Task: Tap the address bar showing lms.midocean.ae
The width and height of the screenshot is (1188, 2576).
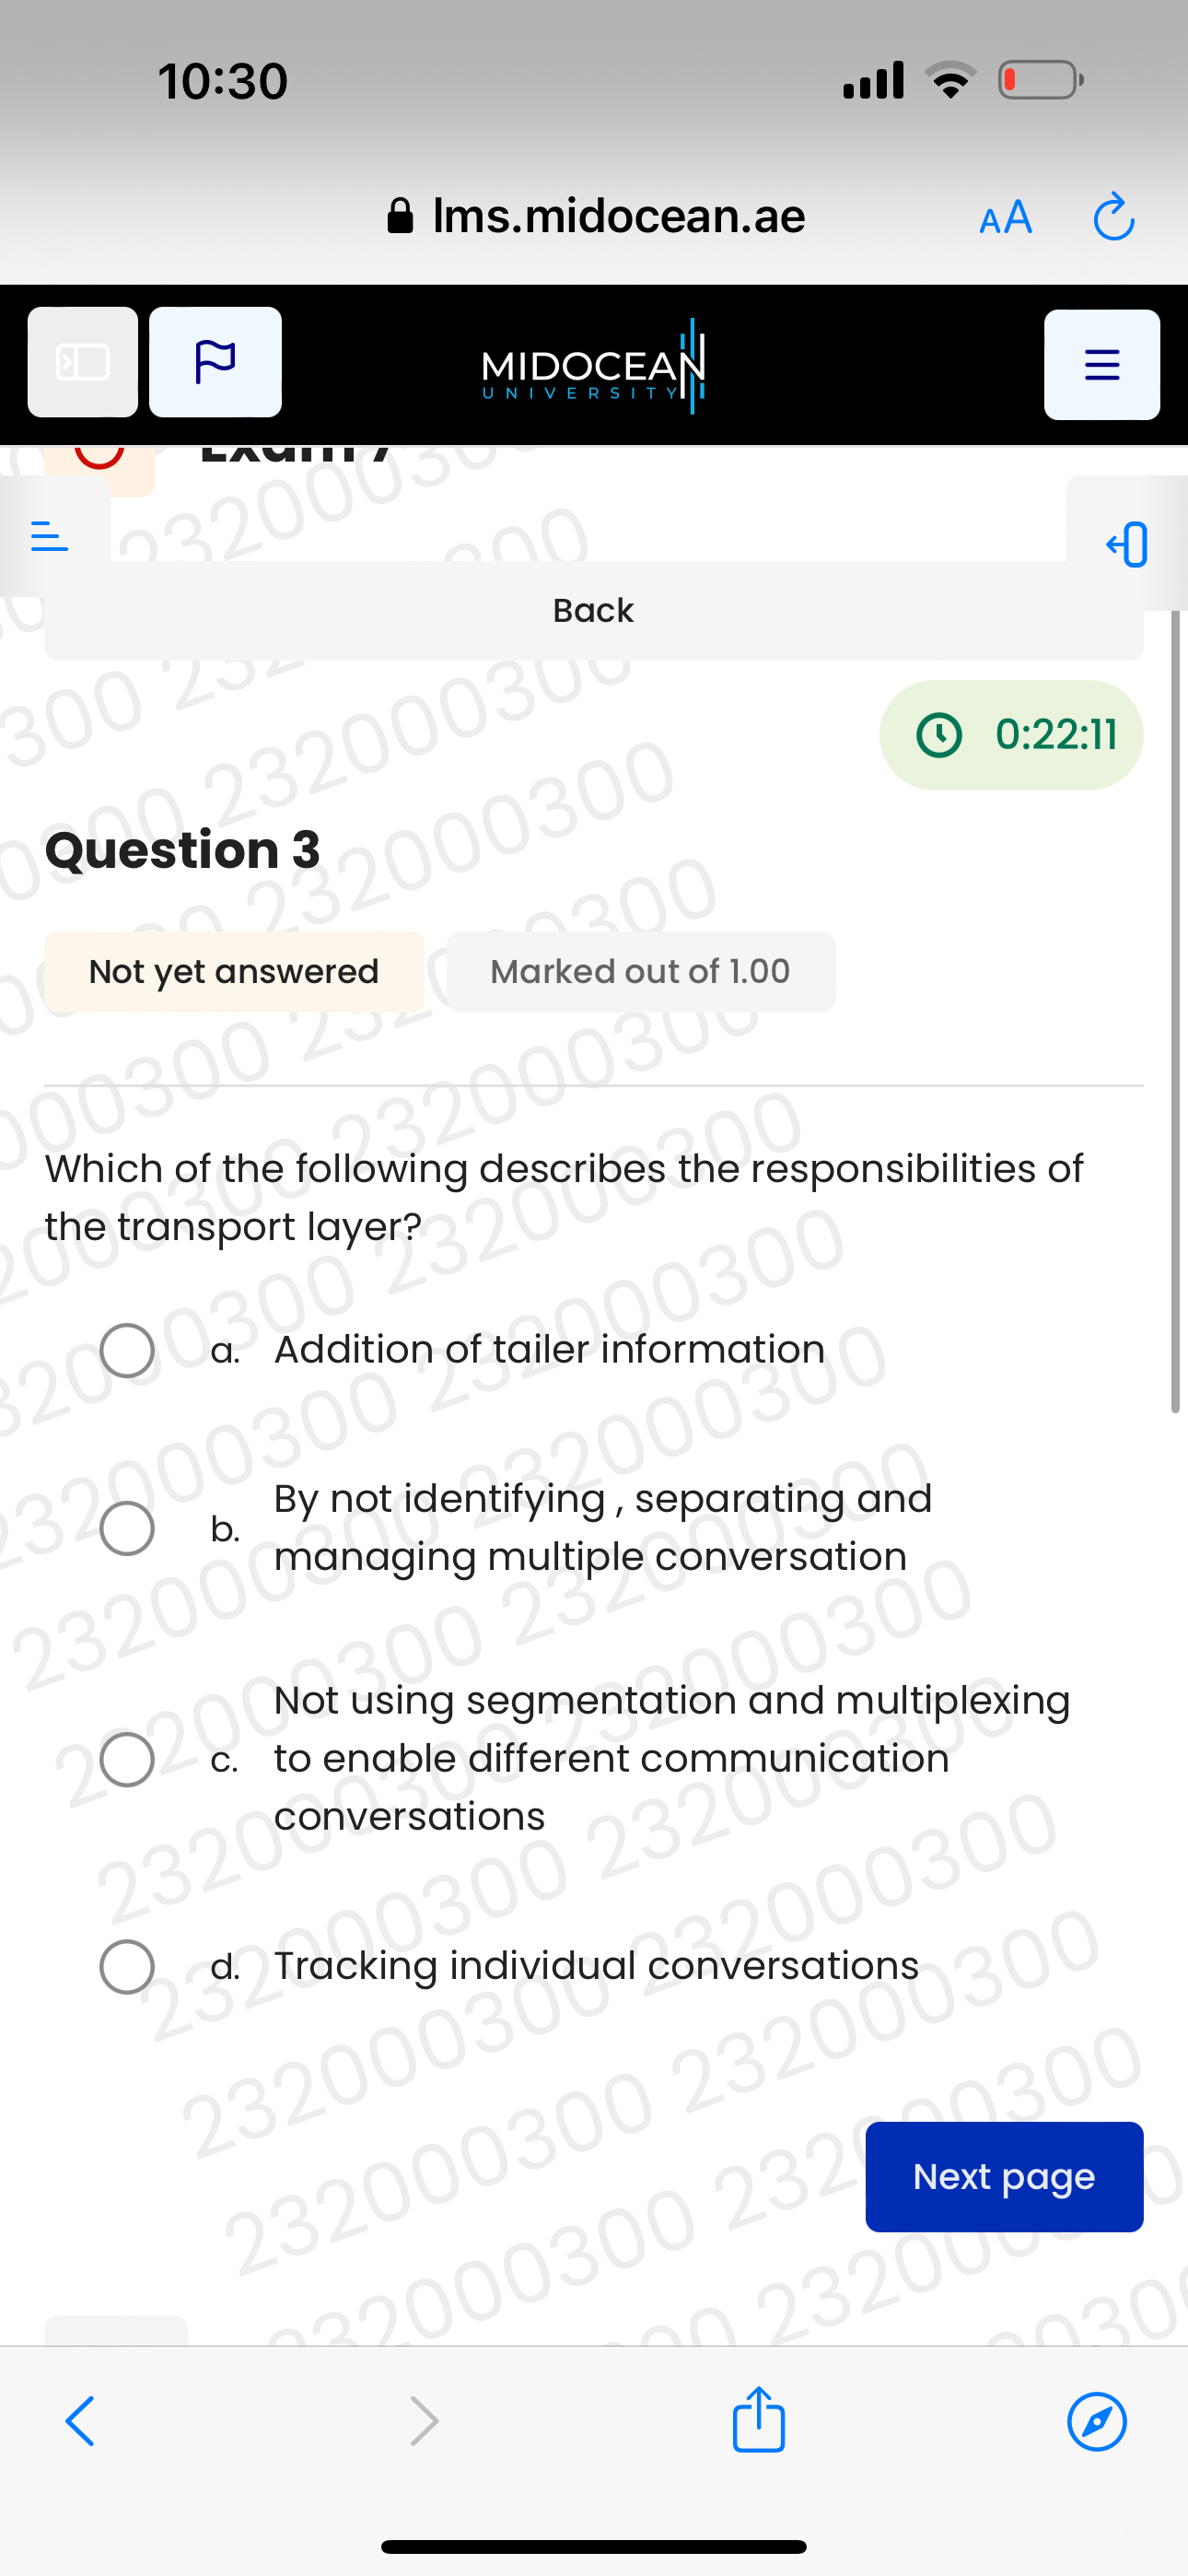Action: click(x=618, y=215)
